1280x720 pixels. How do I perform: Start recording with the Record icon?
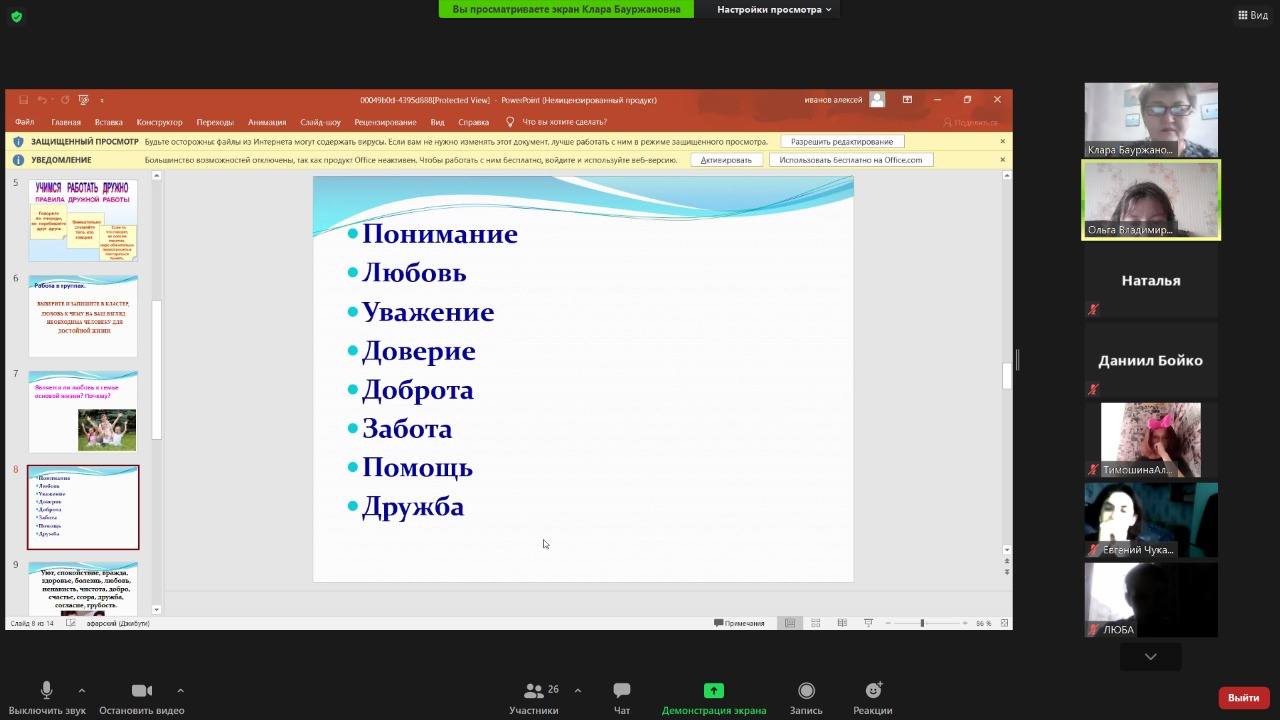(x=806, y=691)
